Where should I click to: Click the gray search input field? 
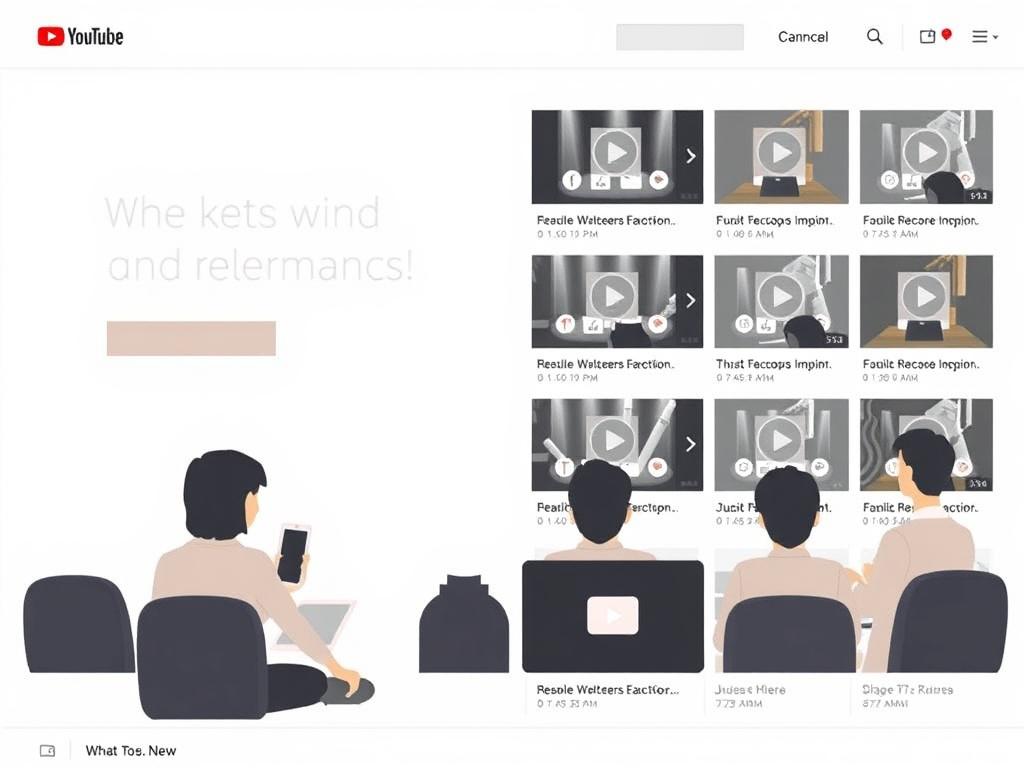(x=680, y=37)
